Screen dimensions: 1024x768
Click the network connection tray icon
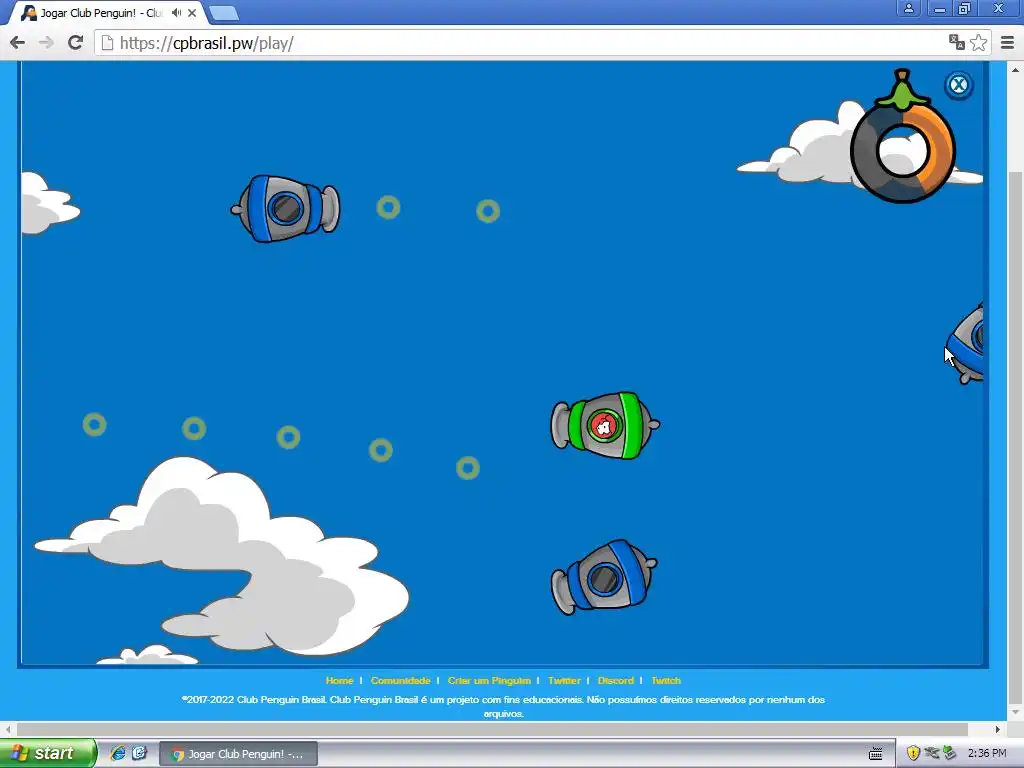932,753
